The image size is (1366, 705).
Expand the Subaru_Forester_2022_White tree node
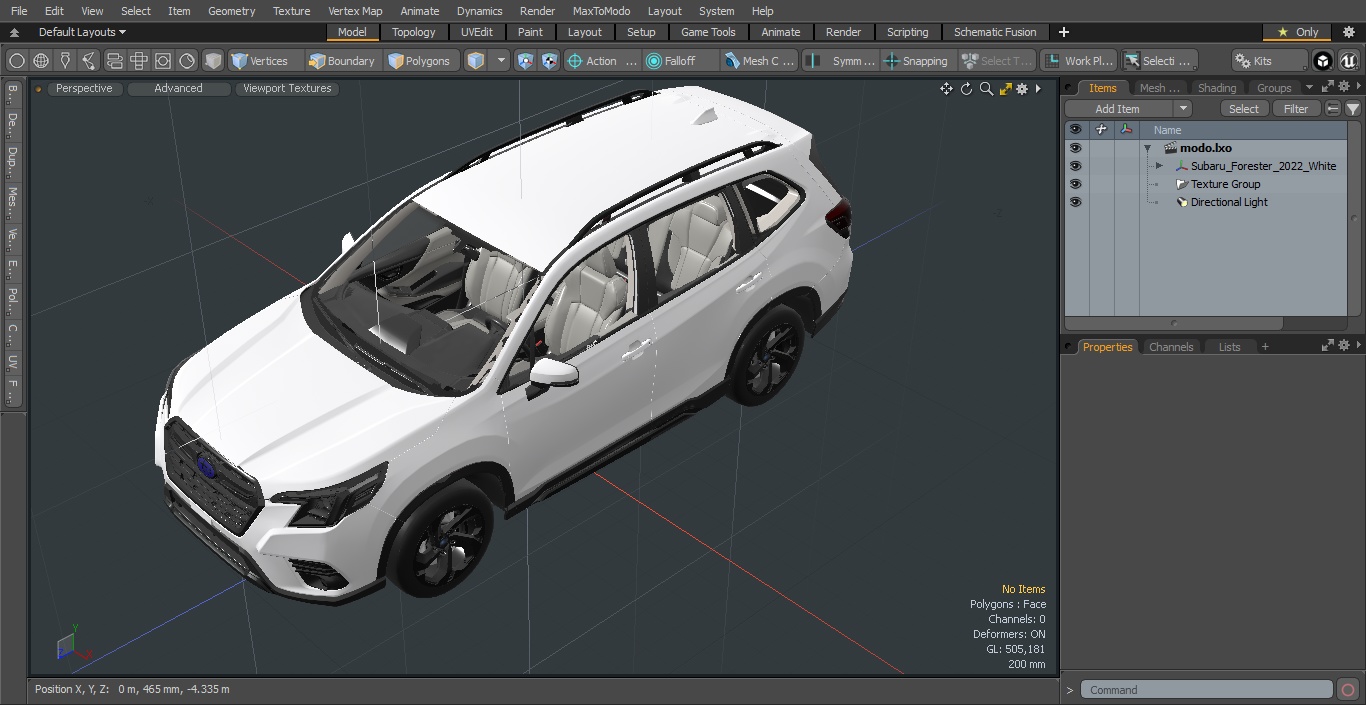click(x=1159, y=166)
